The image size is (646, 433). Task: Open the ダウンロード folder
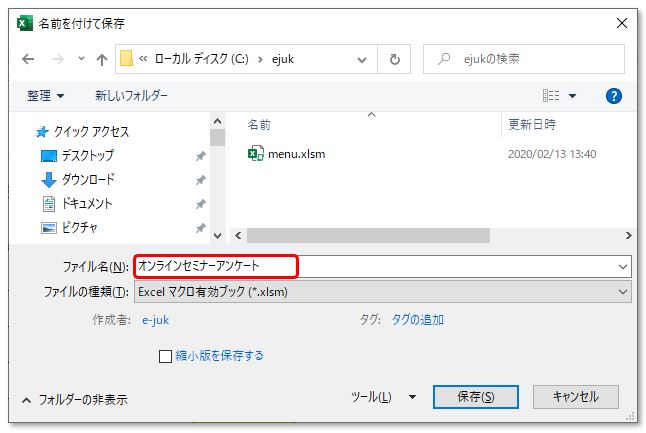point(88,179)
